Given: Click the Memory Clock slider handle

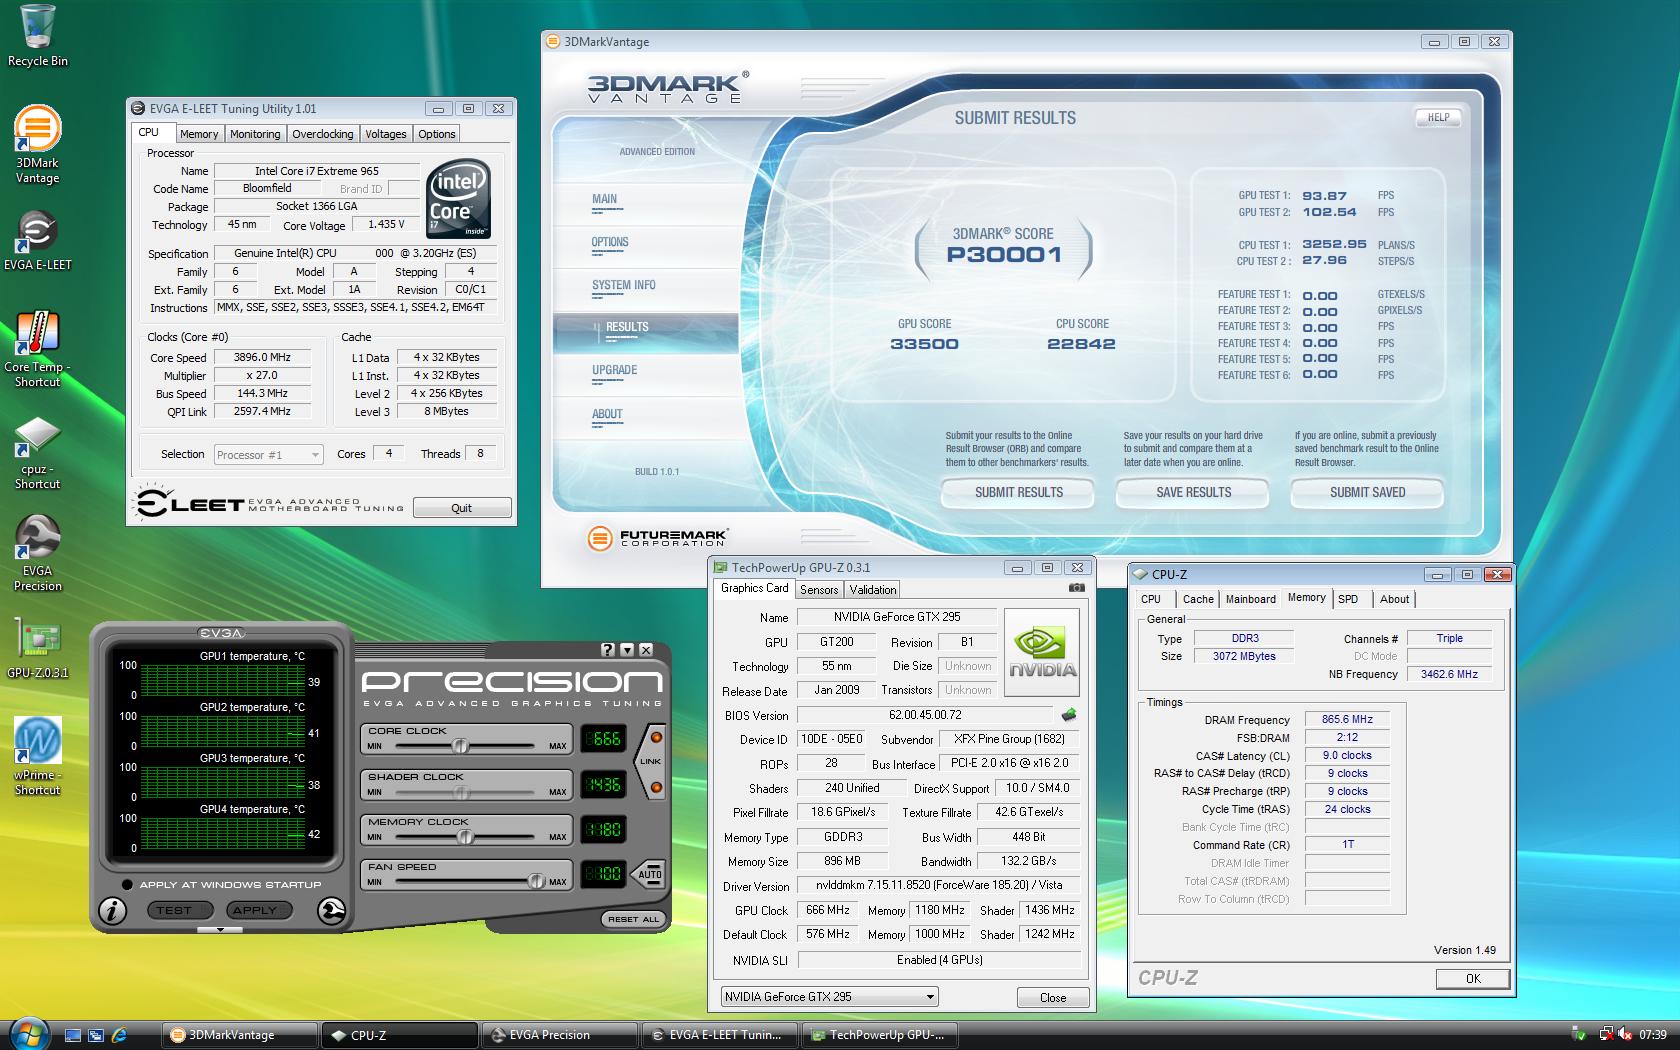Looking at the screenshot, I should (x=465, y=837).
